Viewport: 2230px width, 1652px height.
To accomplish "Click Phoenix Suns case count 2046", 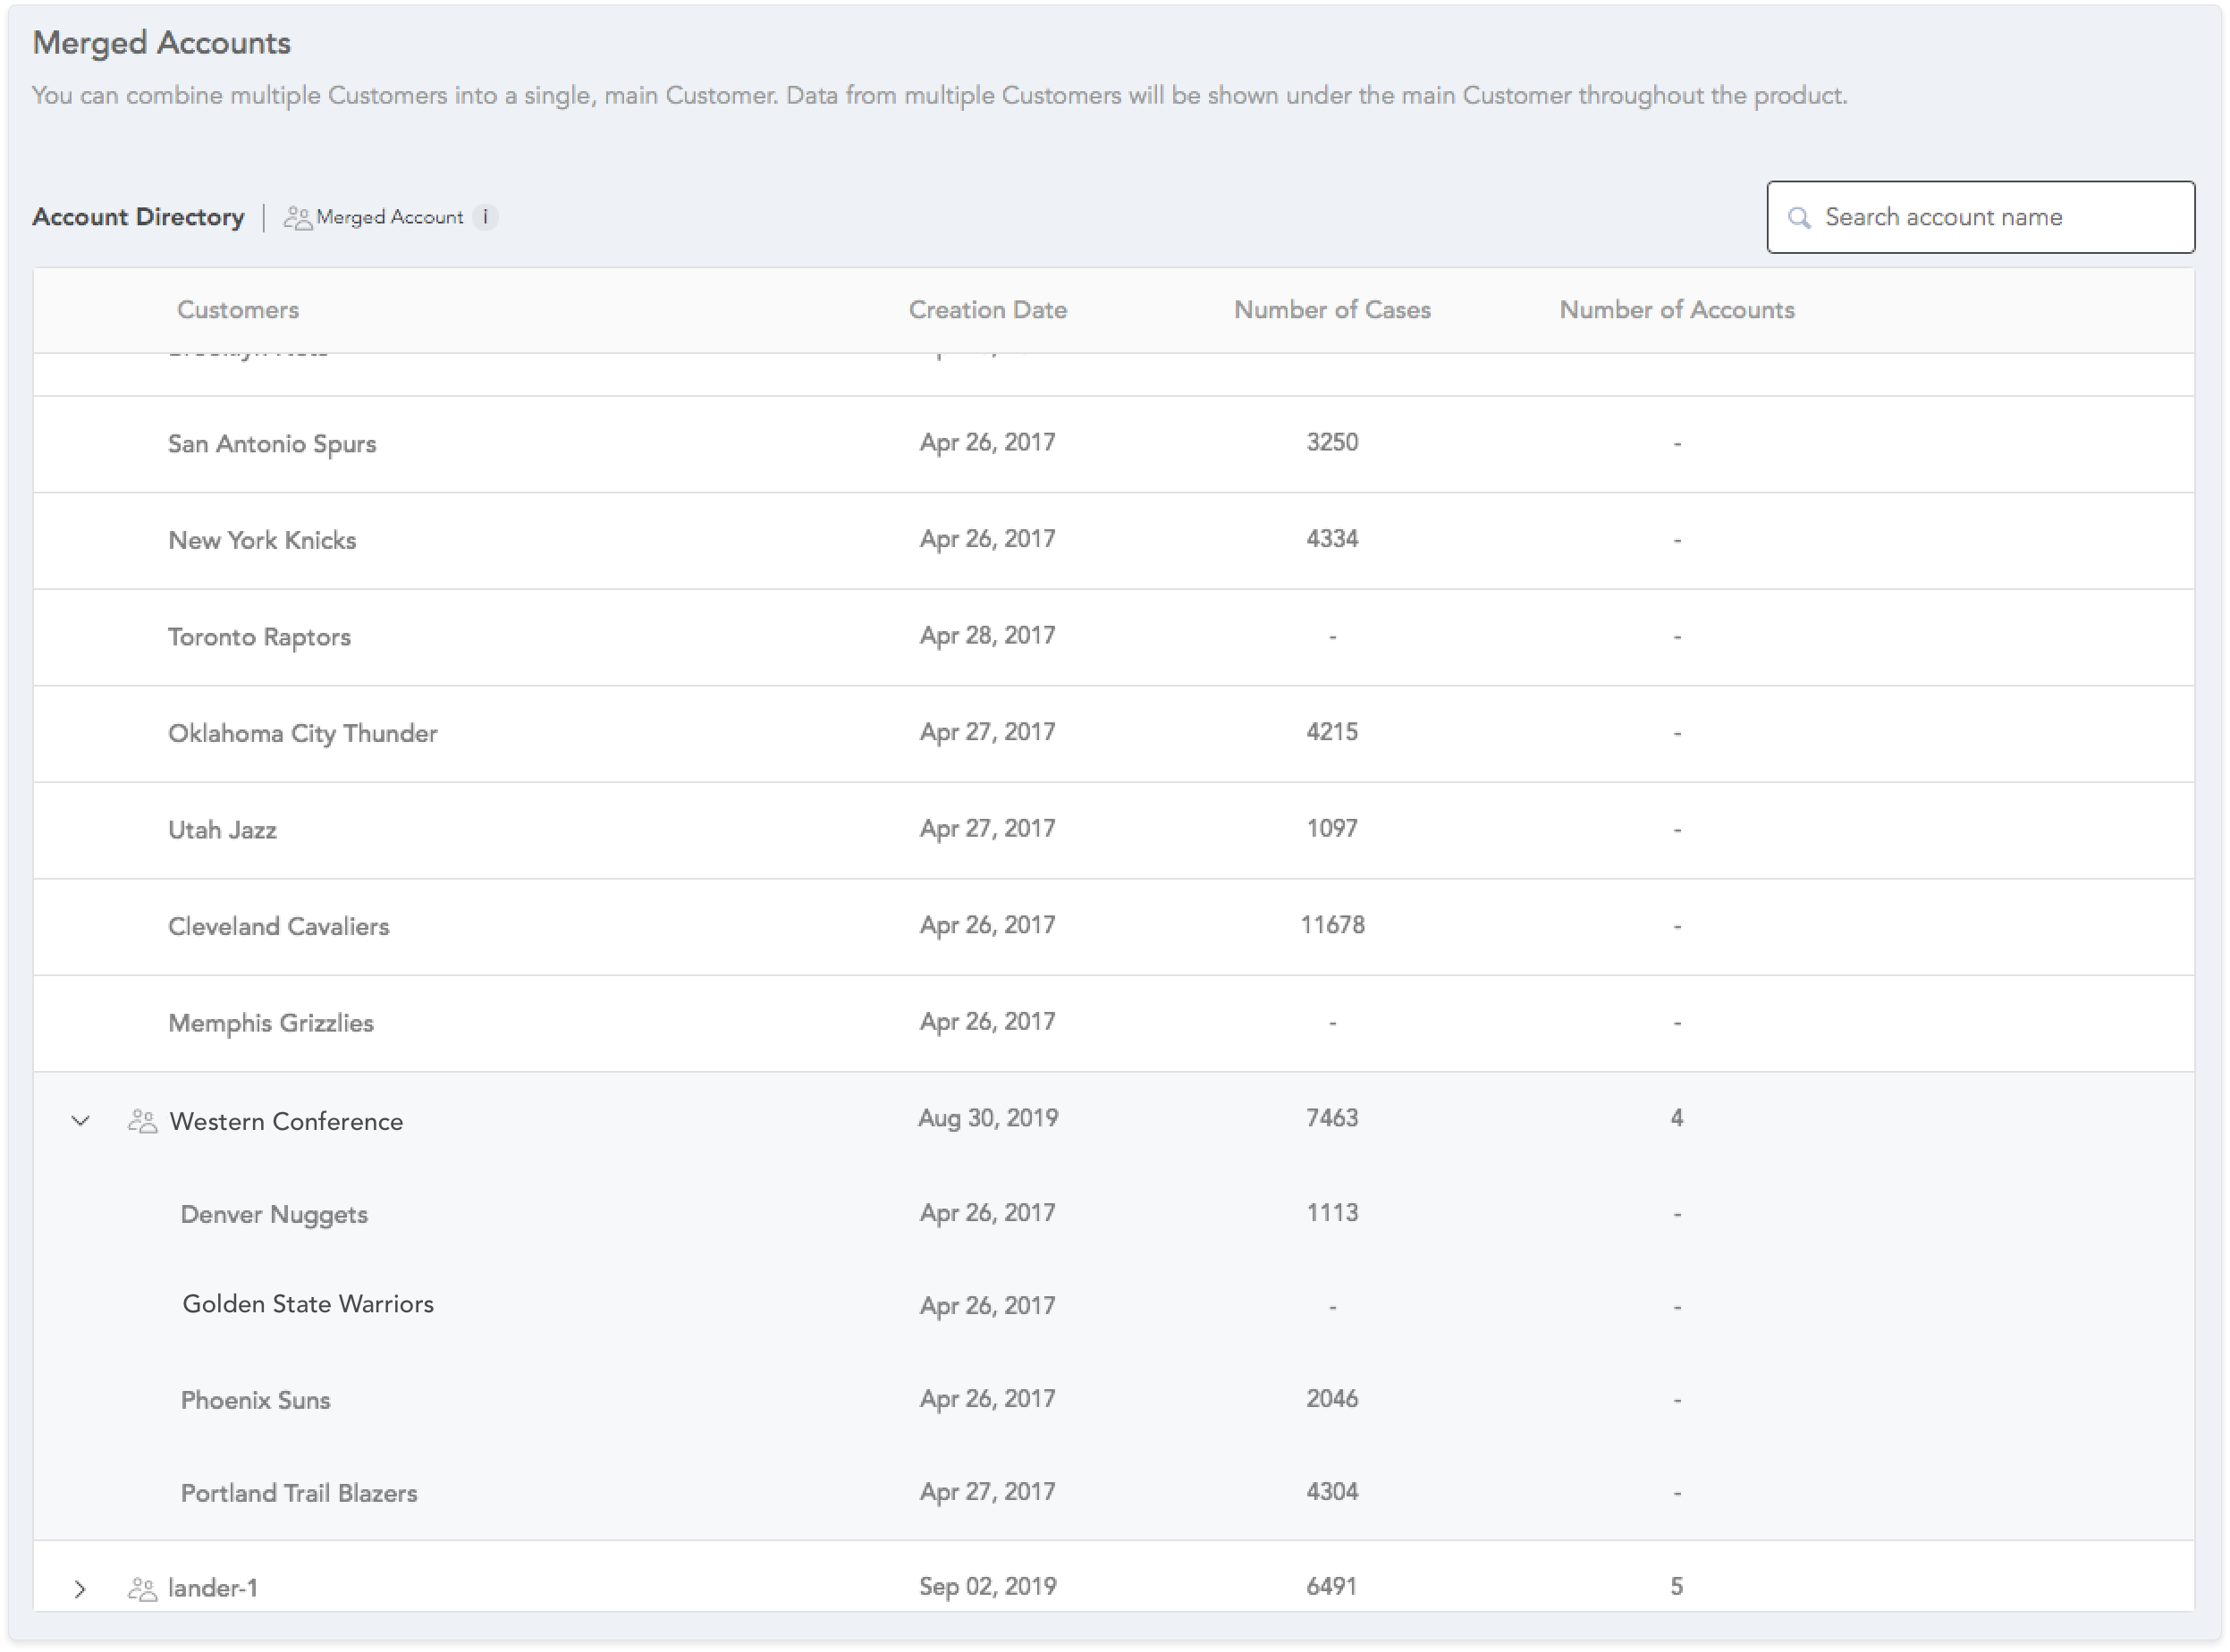I will (1332, 1399).
